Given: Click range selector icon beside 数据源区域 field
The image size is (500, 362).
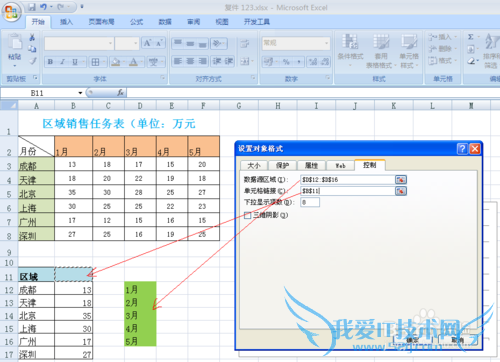Looking at the screenshot, I should tap(401, 180).
